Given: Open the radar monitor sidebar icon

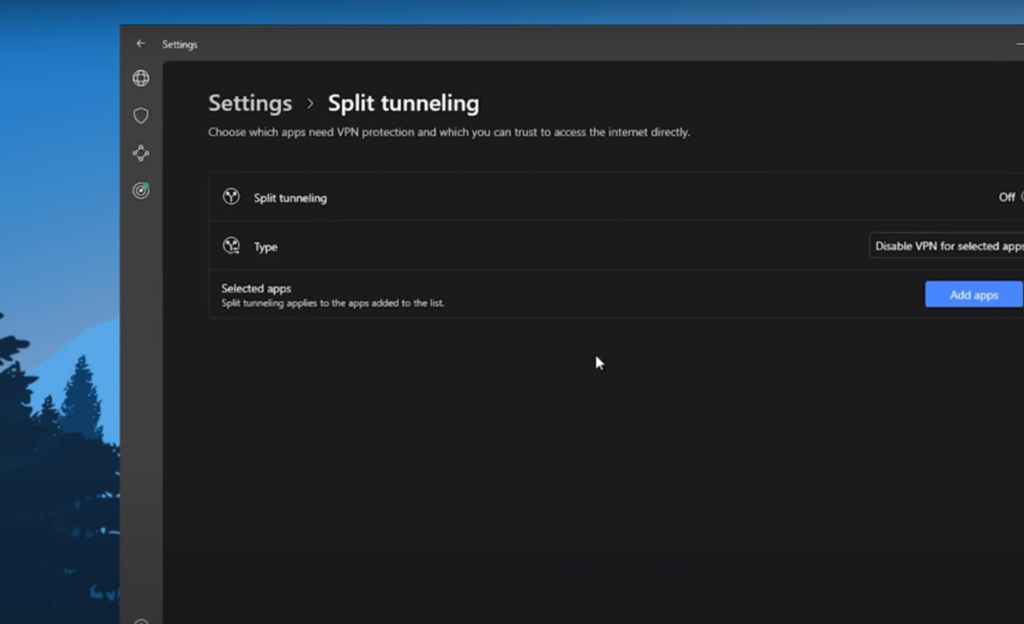Looking at the screenshot, I should (141, 190).
